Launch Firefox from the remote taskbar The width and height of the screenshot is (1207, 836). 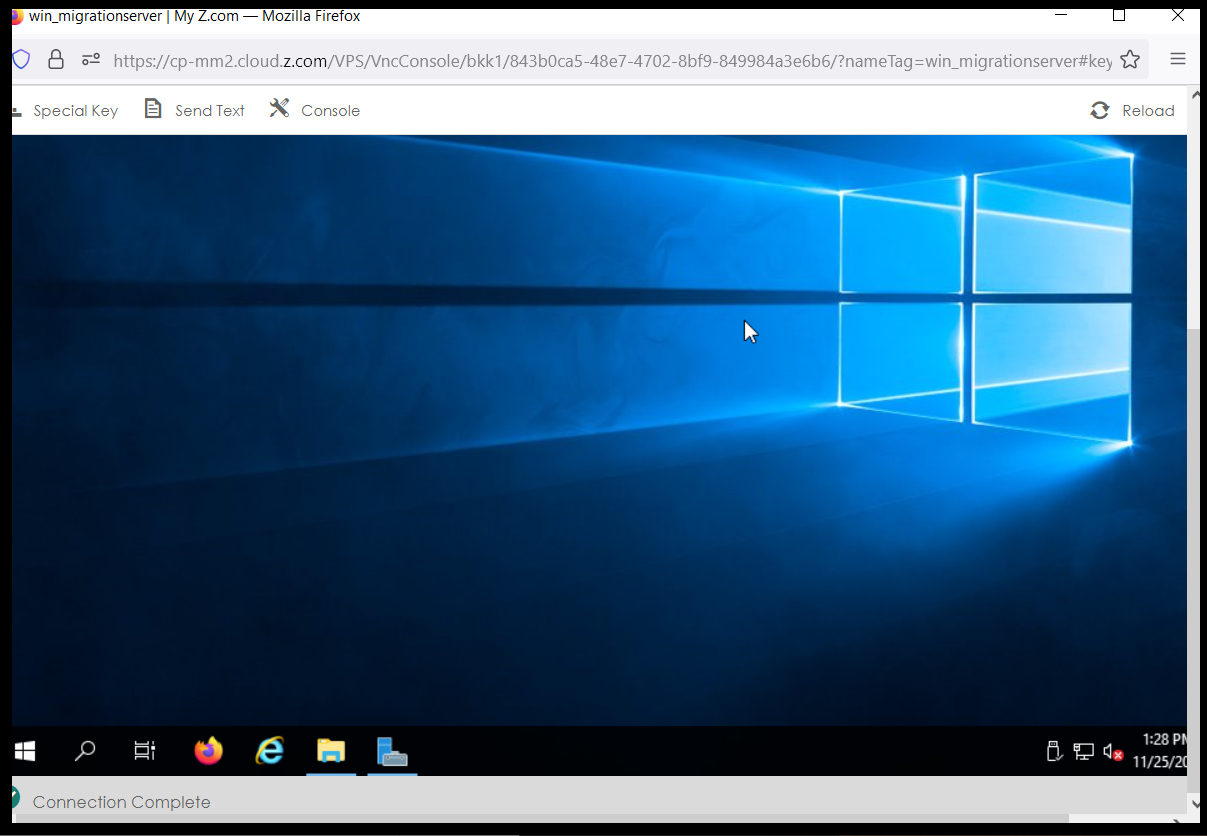click(208, 750)
